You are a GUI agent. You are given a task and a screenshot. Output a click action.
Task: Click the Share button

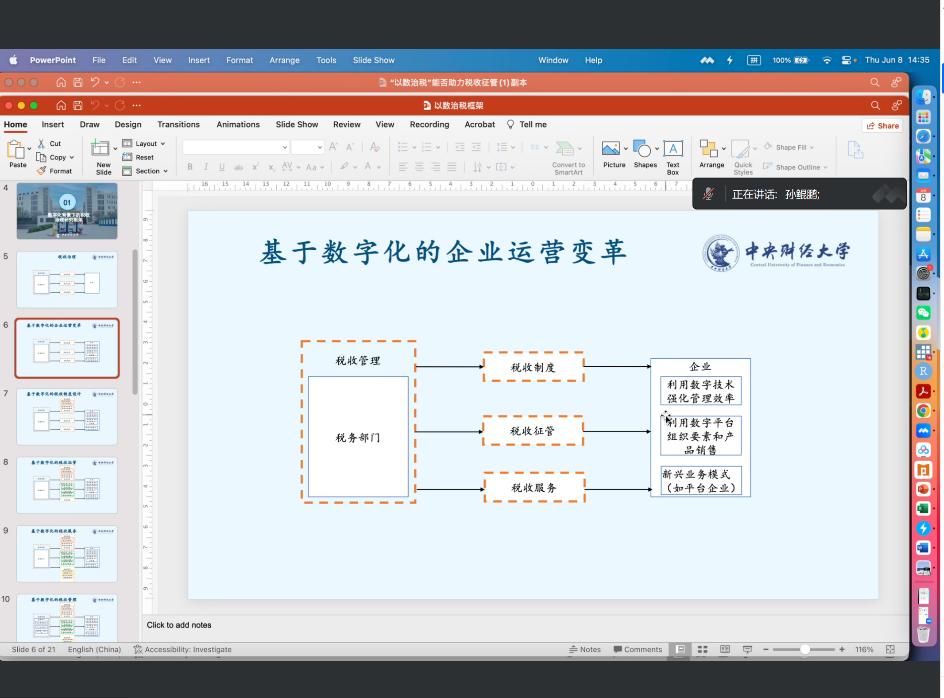point(883,126)
